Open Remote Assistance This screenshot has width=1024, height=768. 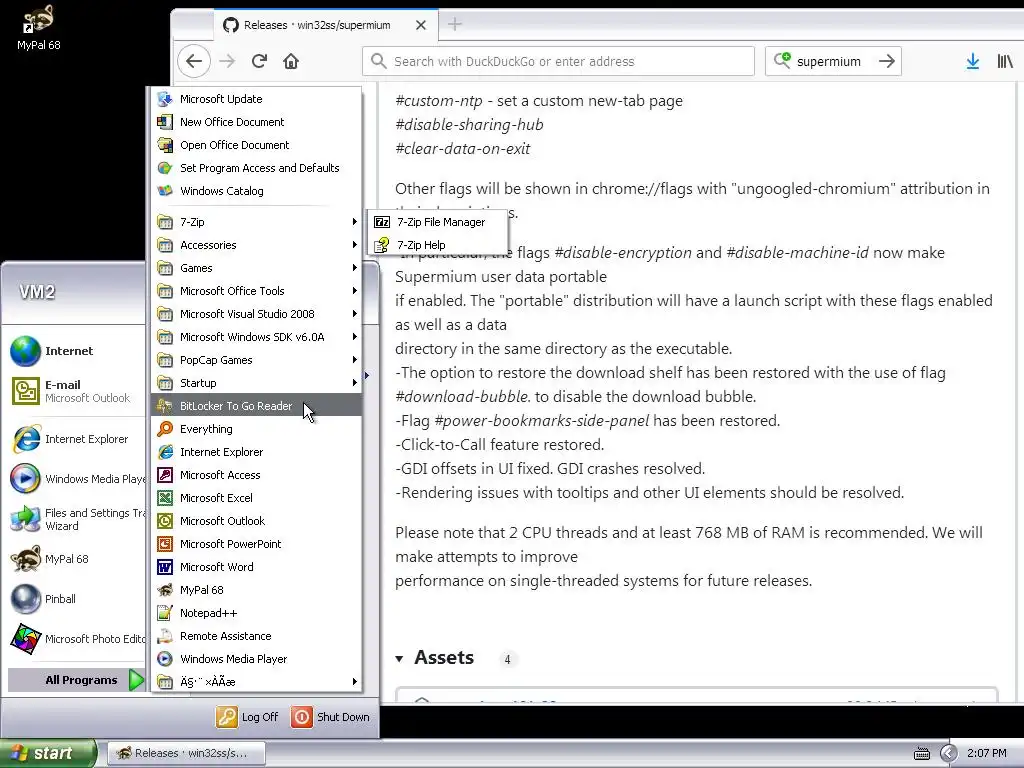pyautogui.click(x=257, y=635)
